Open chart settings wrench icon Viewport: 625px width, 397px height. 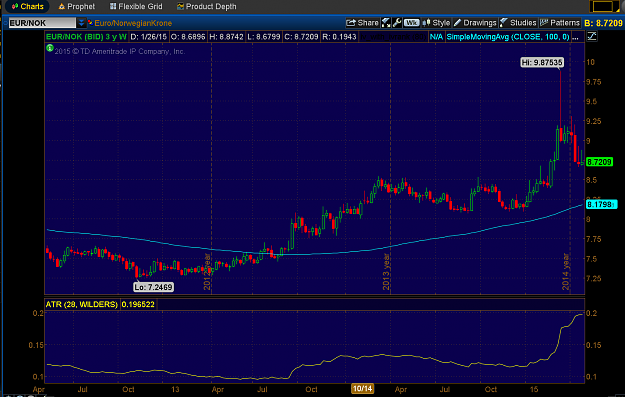(397, 23)
